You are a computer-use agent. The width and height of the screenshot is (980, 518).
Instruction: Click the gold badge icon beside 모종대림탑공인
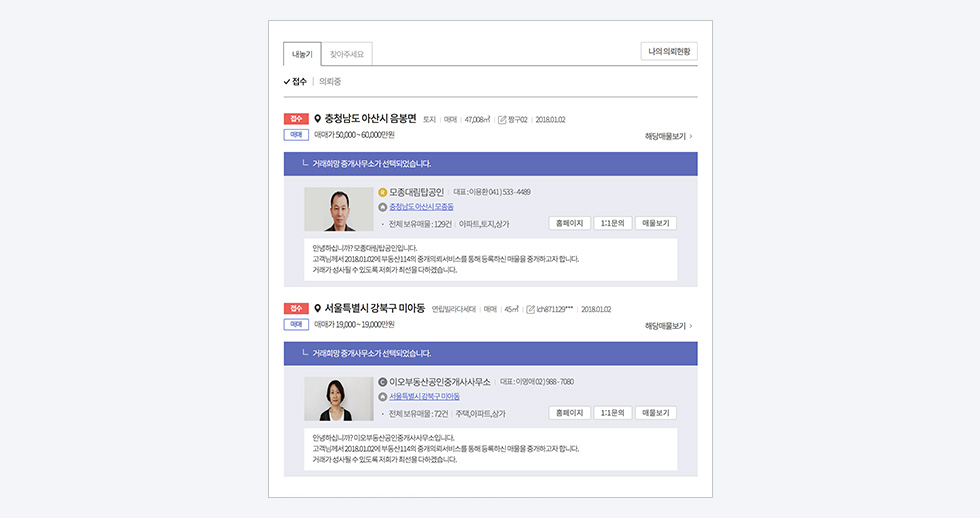[x=382, y=192]
